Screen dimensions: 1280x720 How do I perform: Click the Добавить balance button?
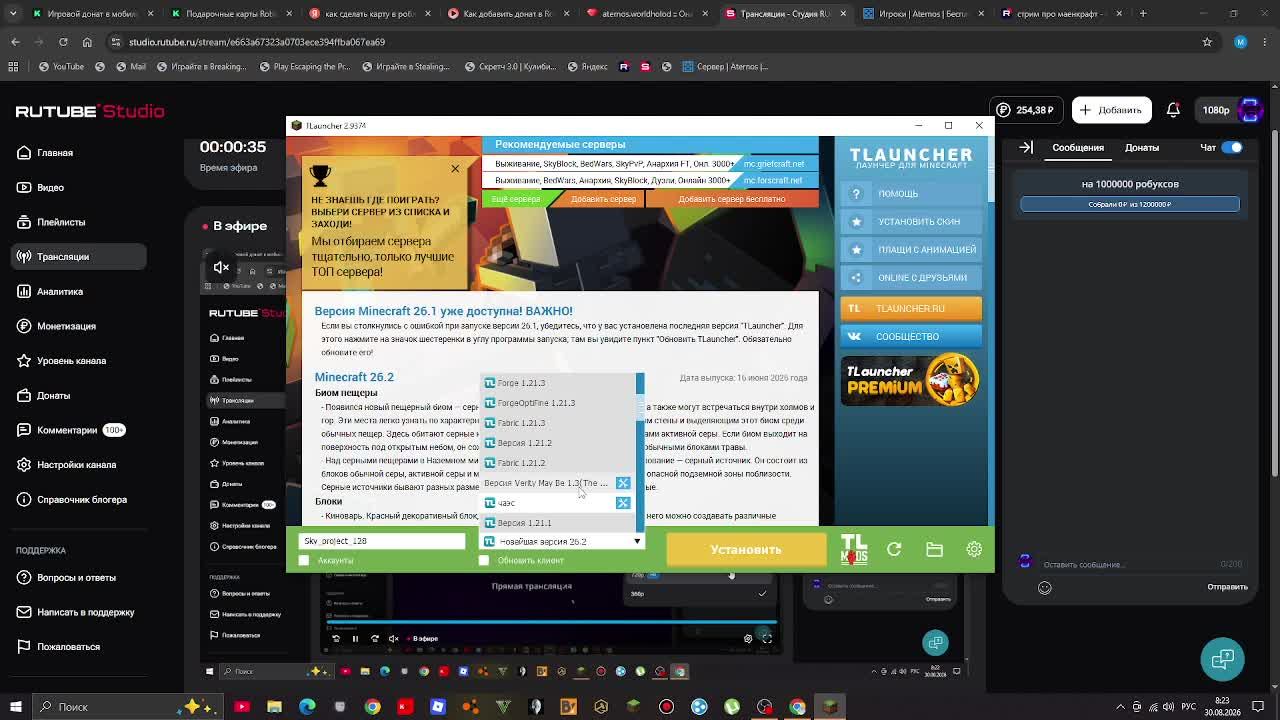1112,110
